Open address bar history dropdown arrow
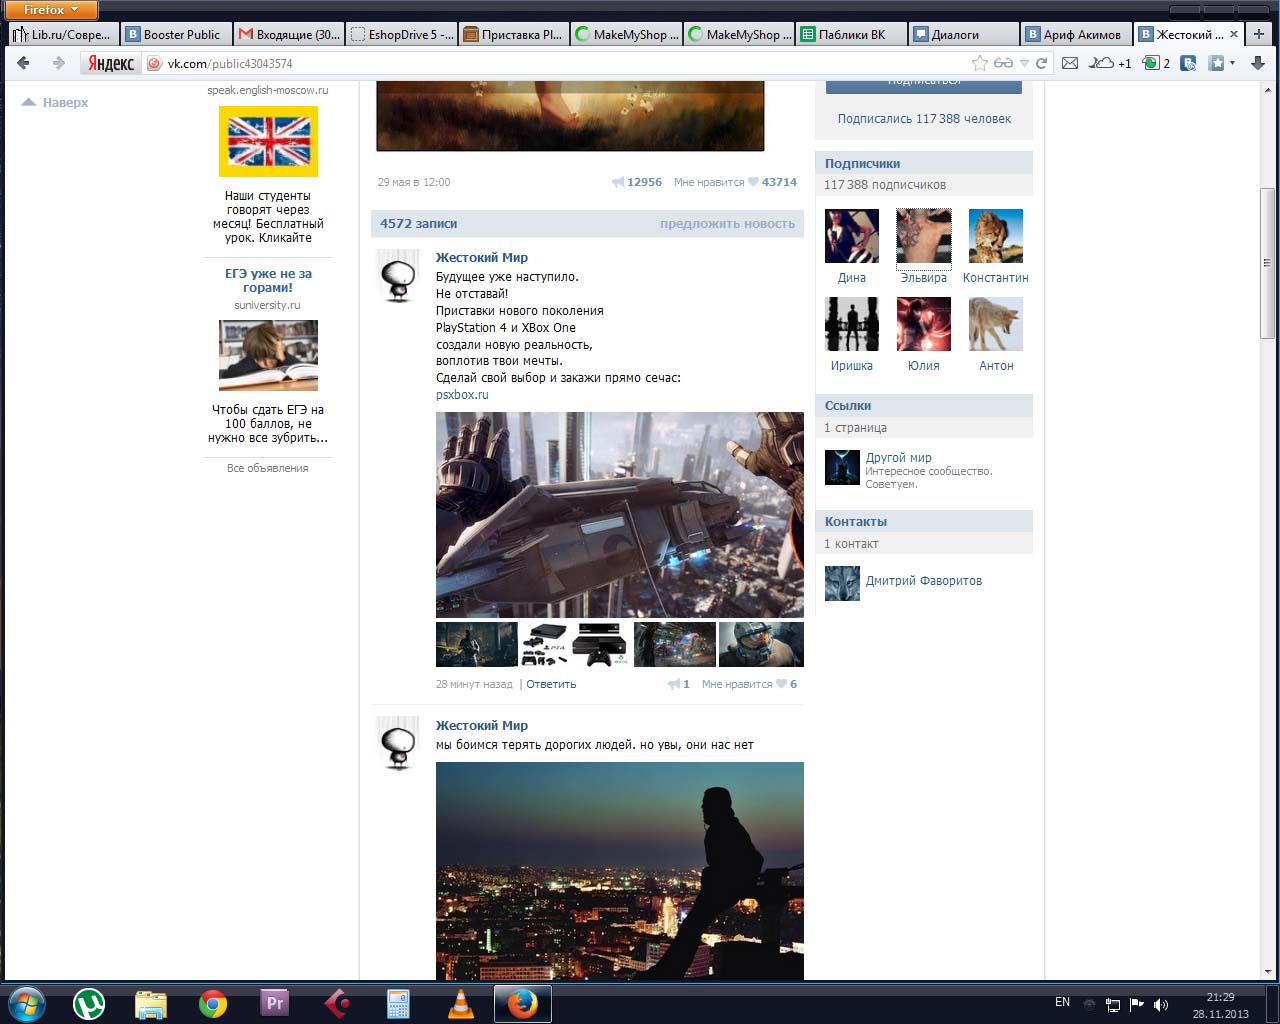The width and height of the screenshot is (1280, 1024). pos(1024,63)
